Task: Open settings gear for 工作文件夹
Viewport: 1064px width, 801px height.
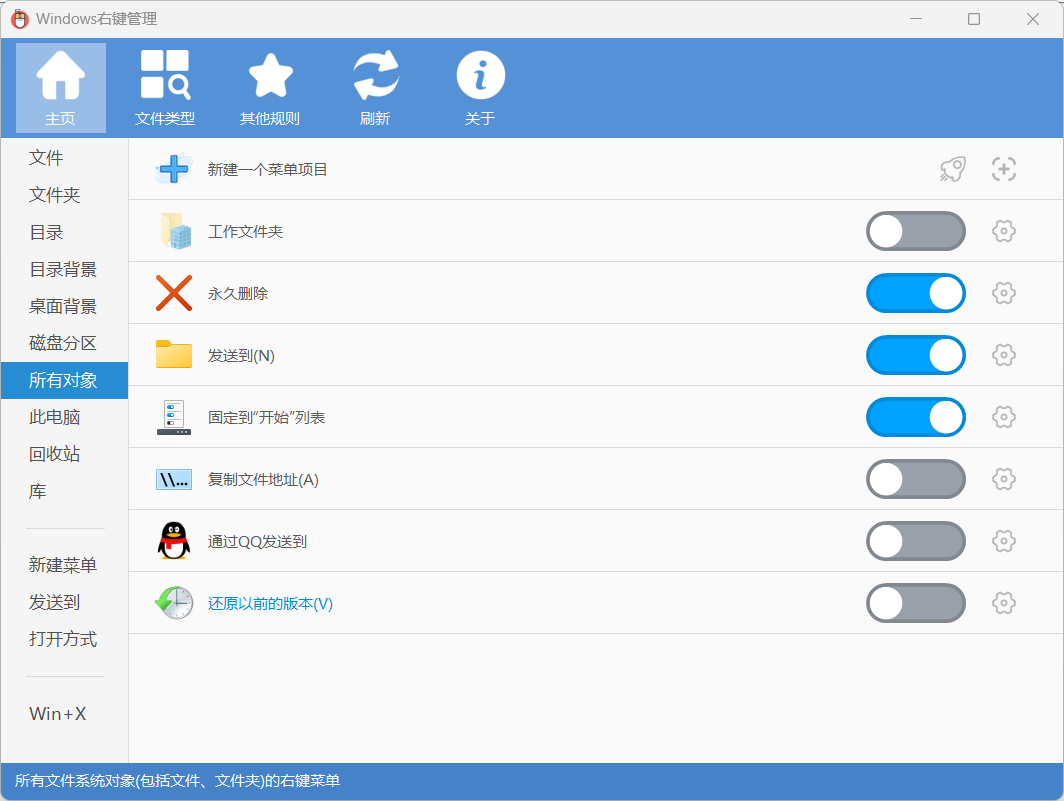Action: pyautogui.click(x=1004, y=231)
